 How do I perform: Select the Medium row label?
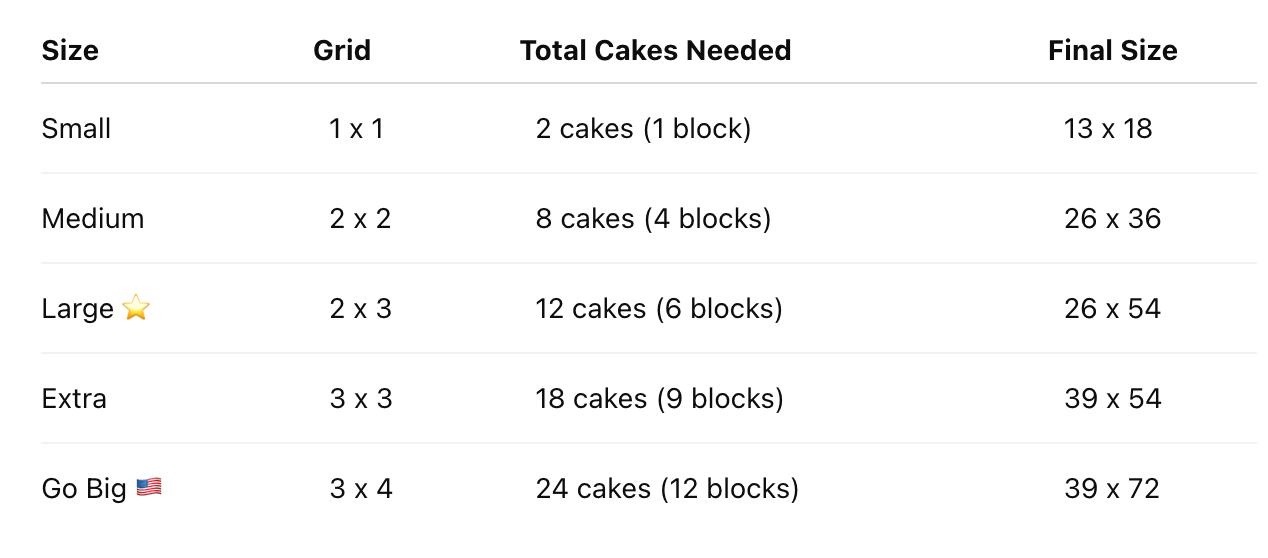[x=93, y=219]
